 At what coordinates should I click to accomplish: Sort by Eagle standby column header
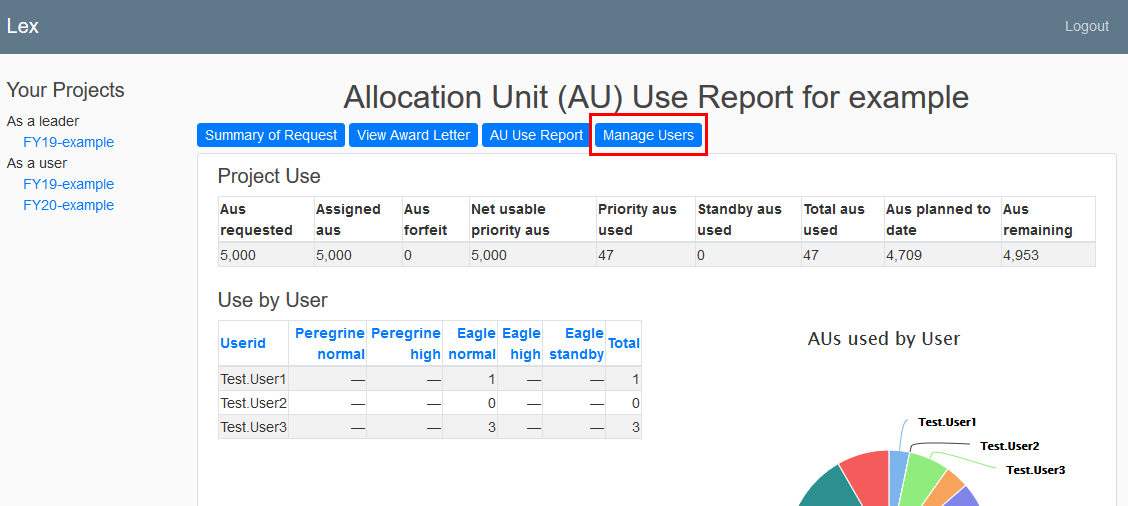(576, 343)
